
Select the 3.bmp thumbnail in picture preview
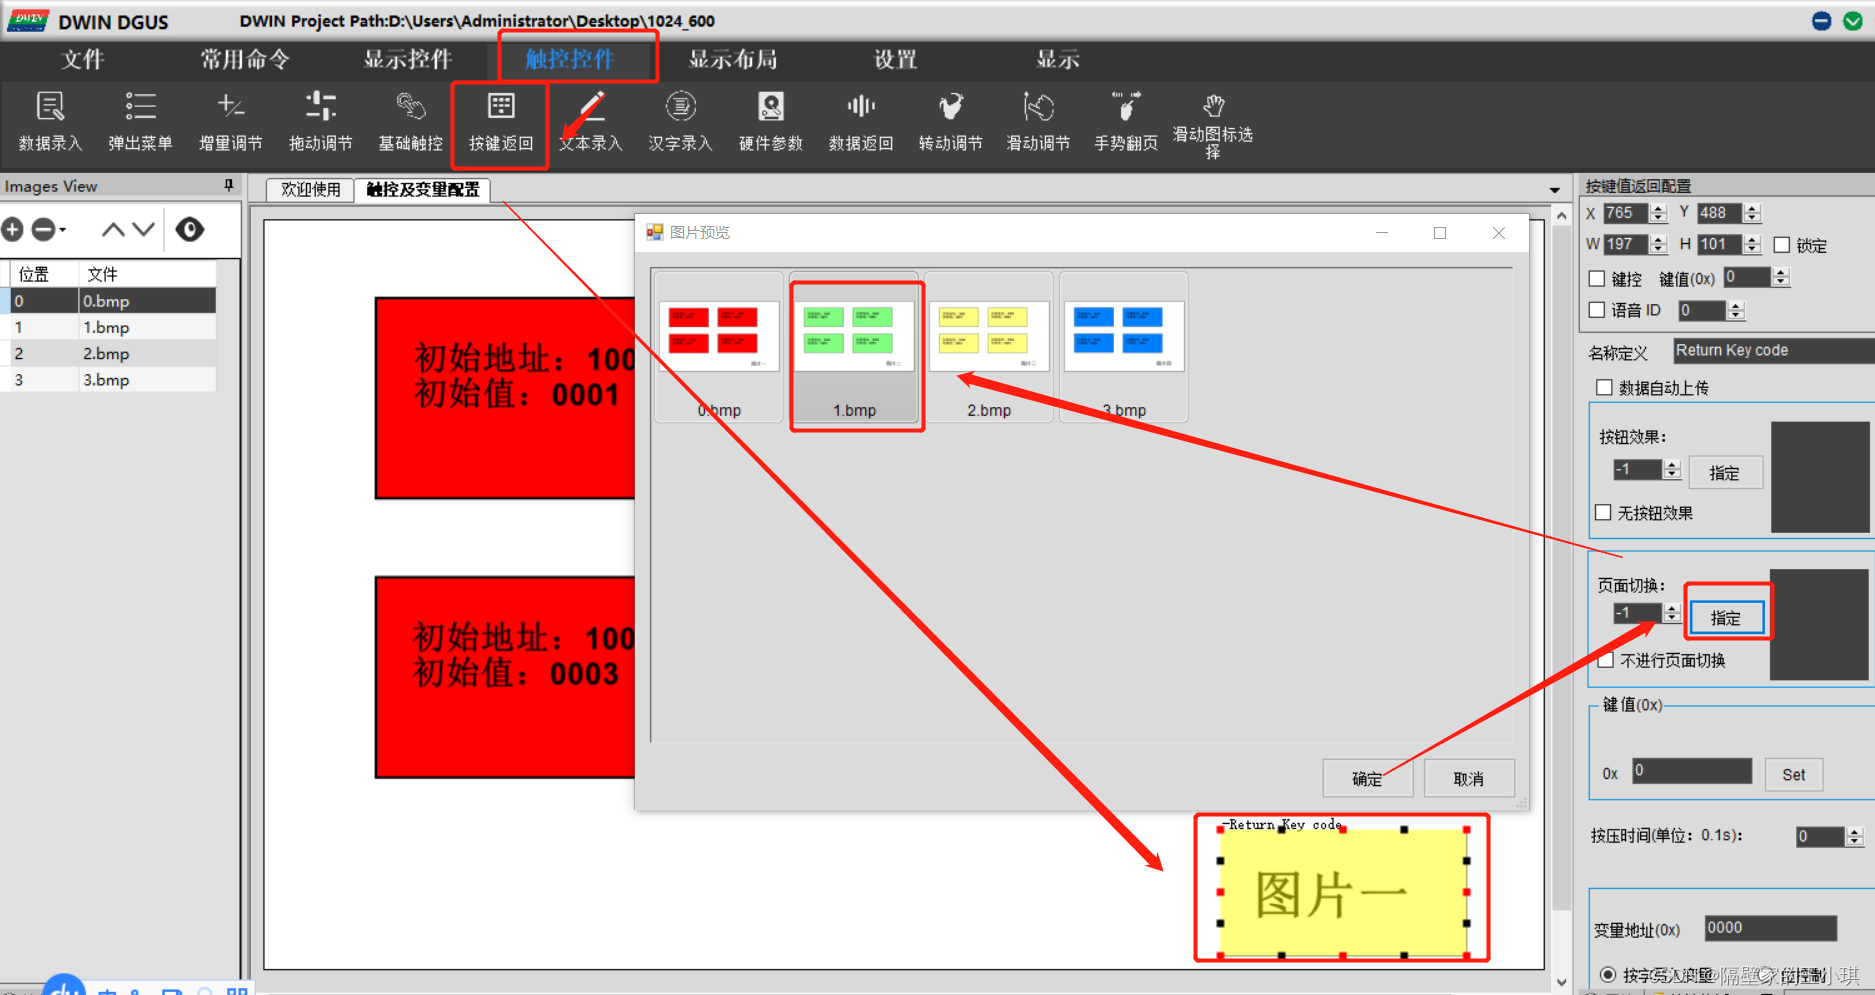(1123, 335)
